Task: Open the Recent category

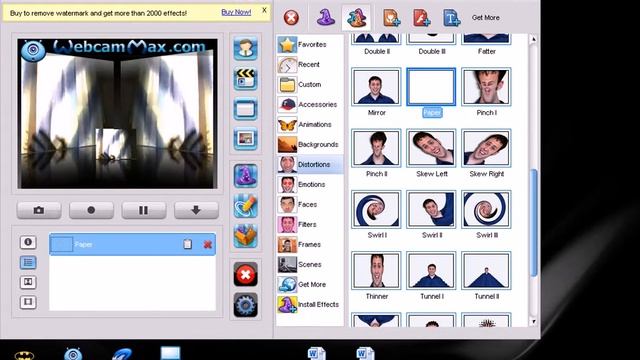Action: click(x=309, y=64)
